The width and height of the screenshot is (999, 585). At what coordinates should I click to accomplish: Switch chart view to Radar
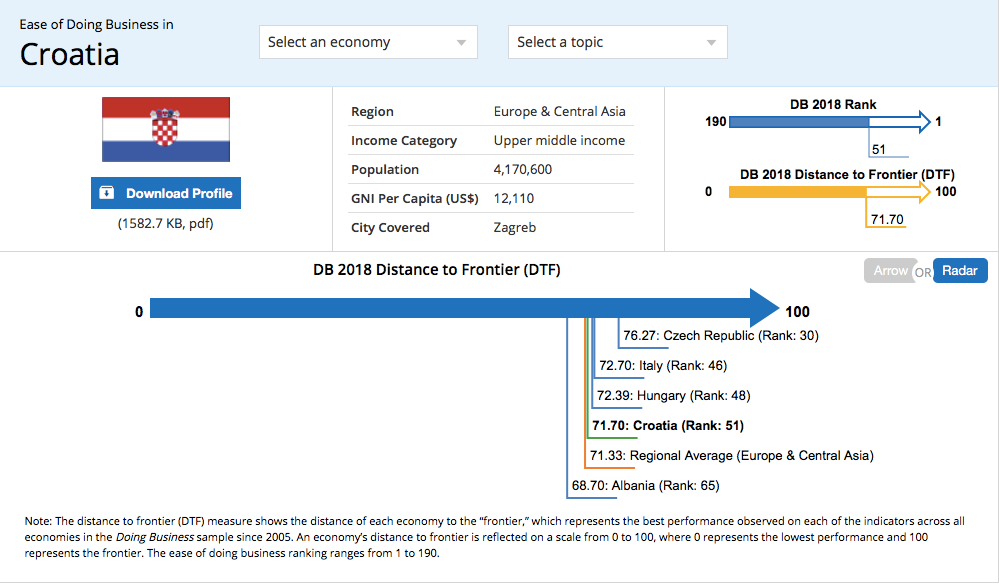[960, 270]
